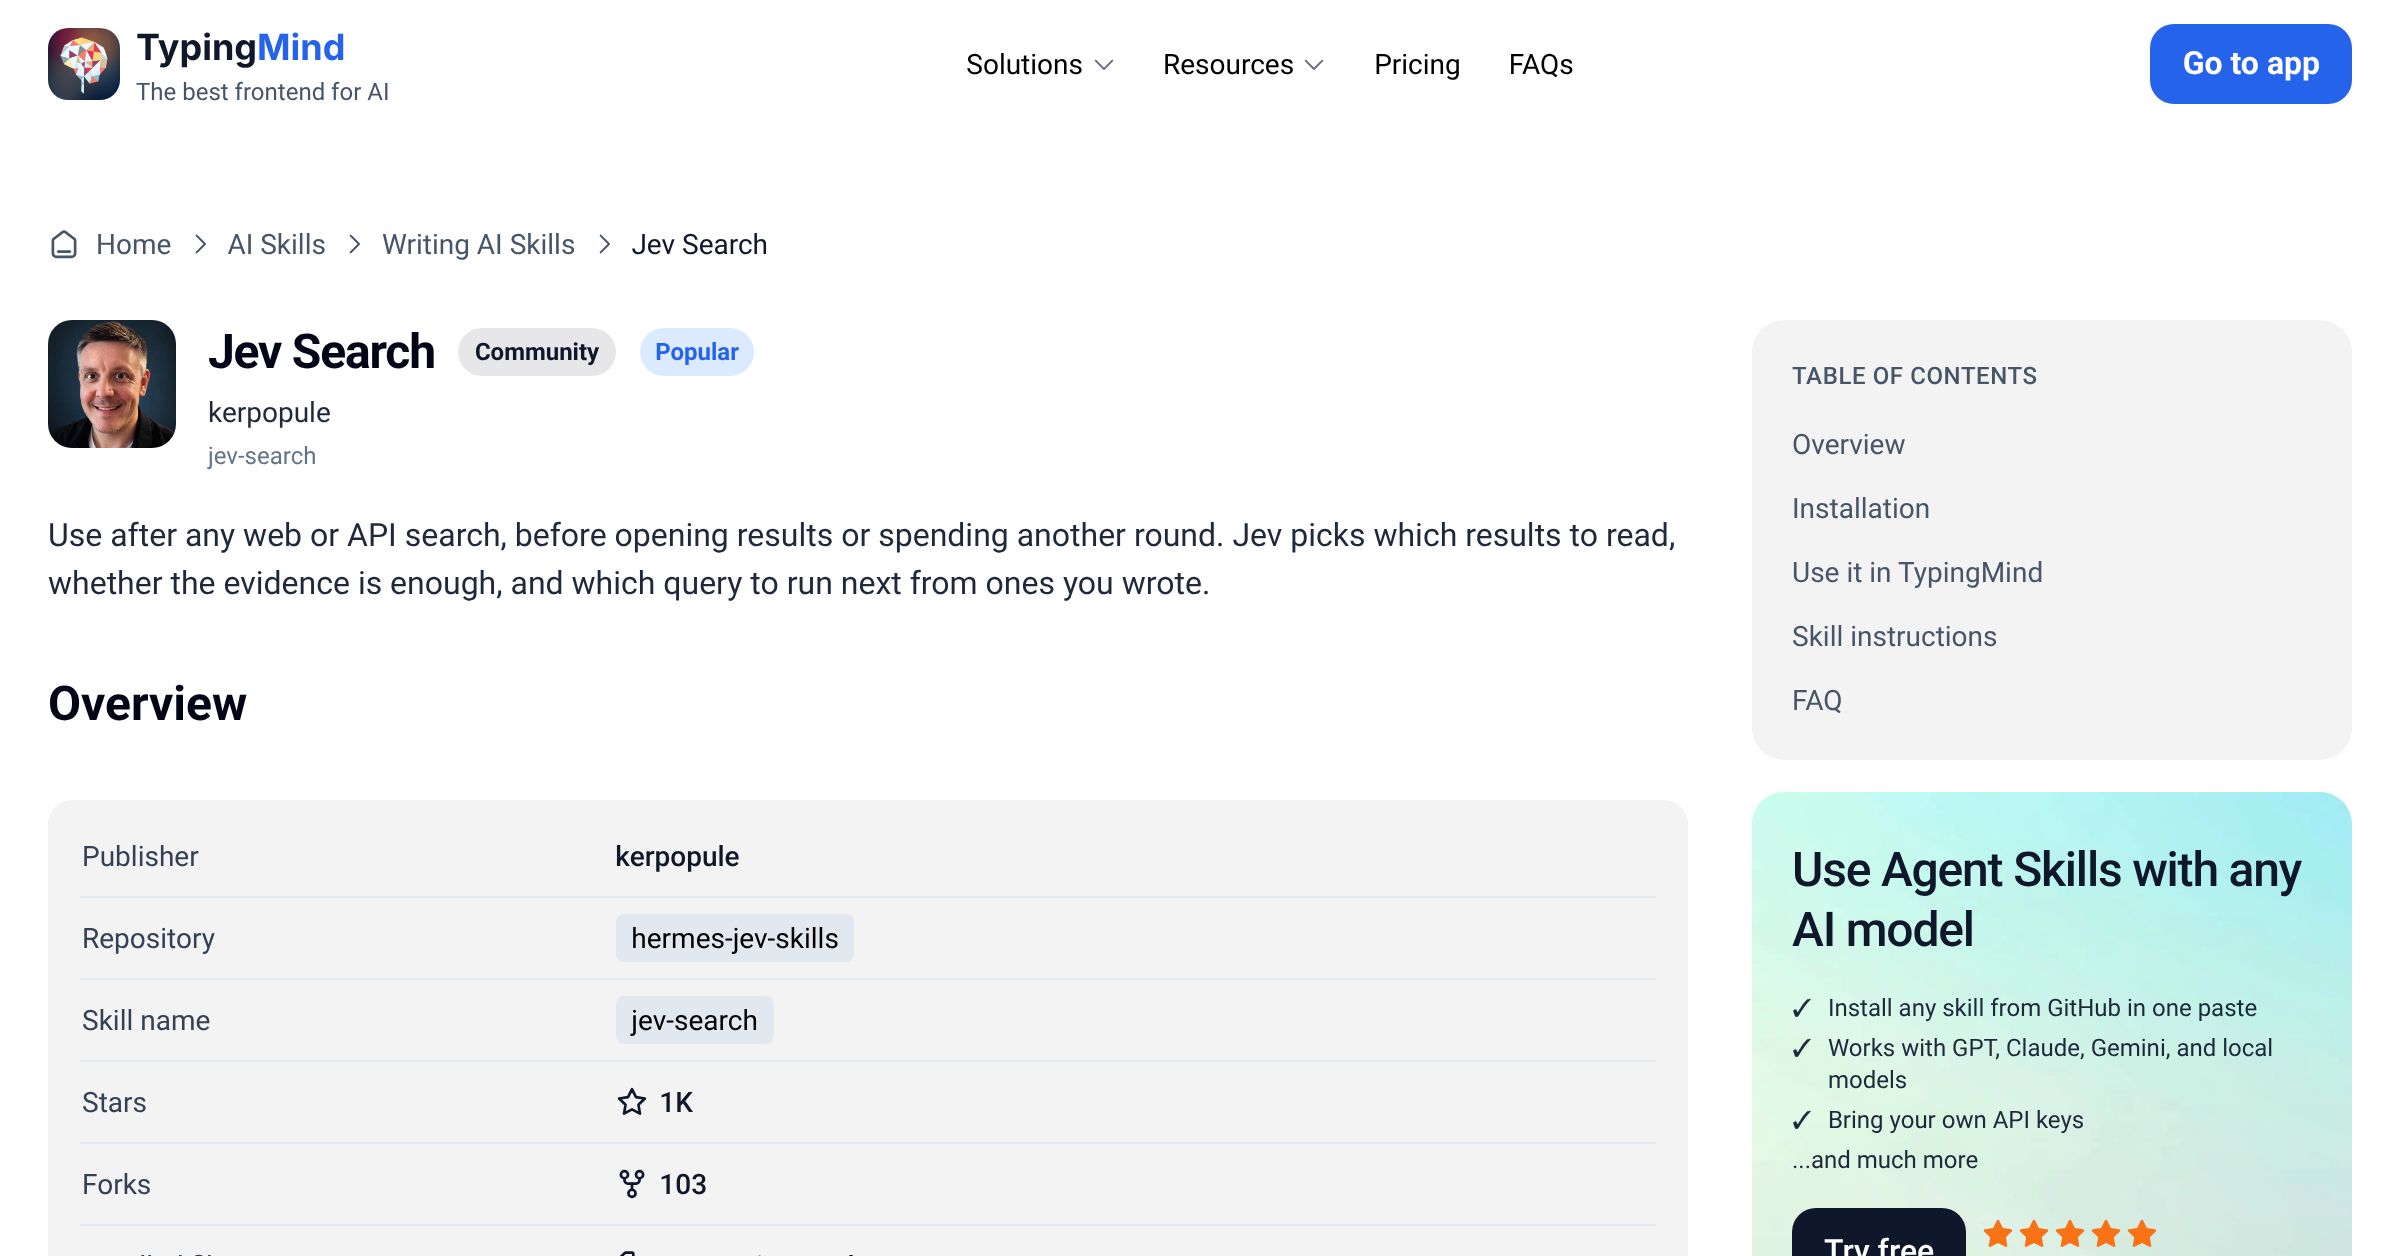Jump to Installation in table of contents
The height and width of the screenshot is (1256, 2400).
pyautogui.click(x=1861, y=508)
